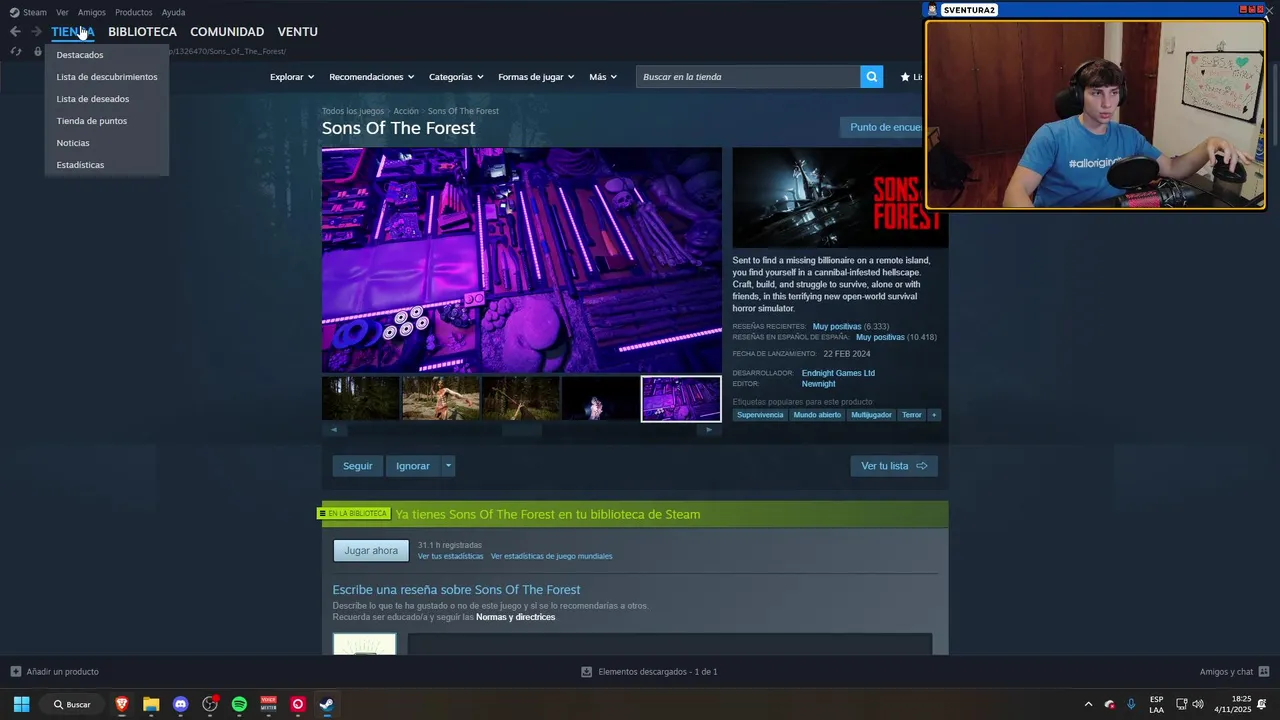Reload the store page with the refresh icon
Screen dimensions: 1280x720
tap(15, 51)
